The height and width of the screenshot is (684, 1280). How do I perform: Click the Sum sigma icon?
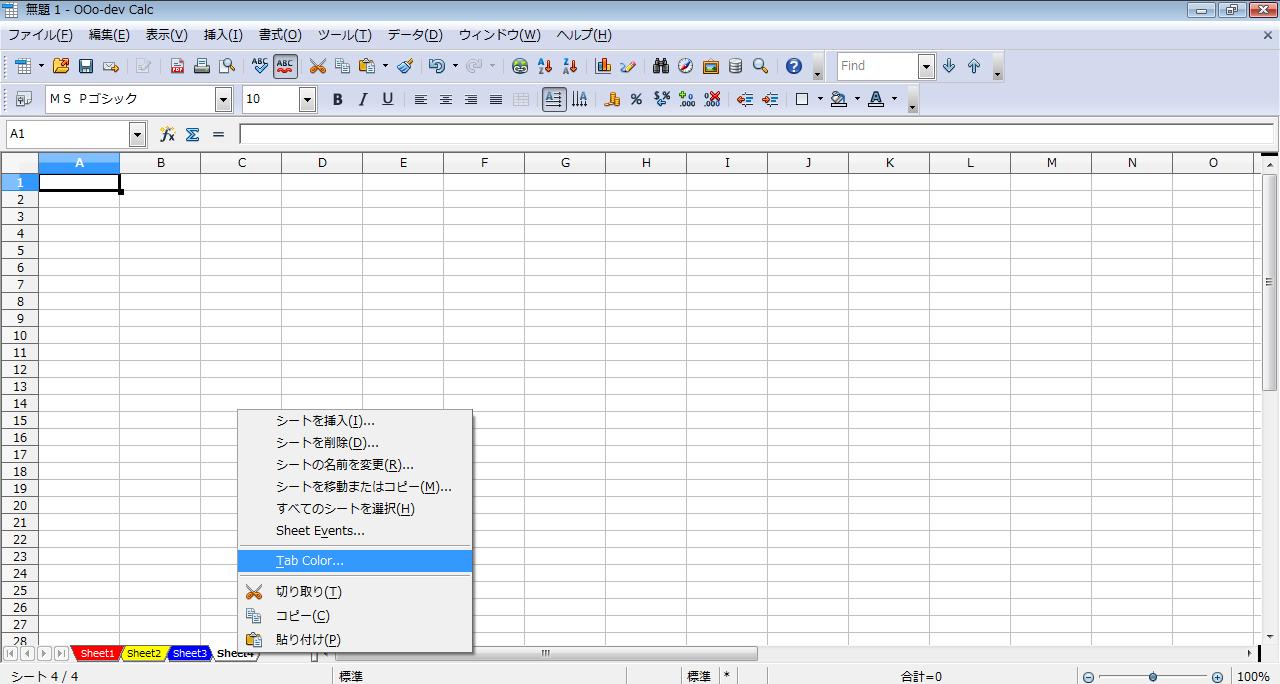tap(192, 134)
